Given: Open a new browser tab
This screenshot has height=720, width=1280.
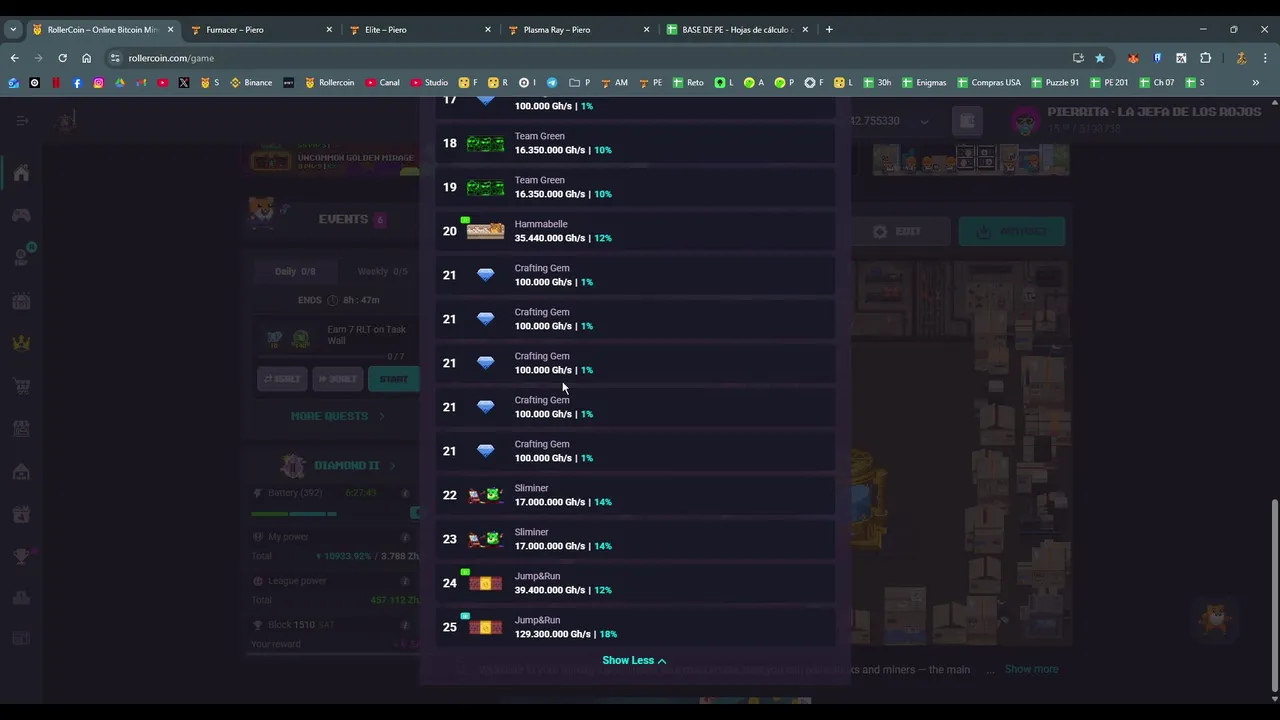Looking at the screenshot, I should click(829, 30).
